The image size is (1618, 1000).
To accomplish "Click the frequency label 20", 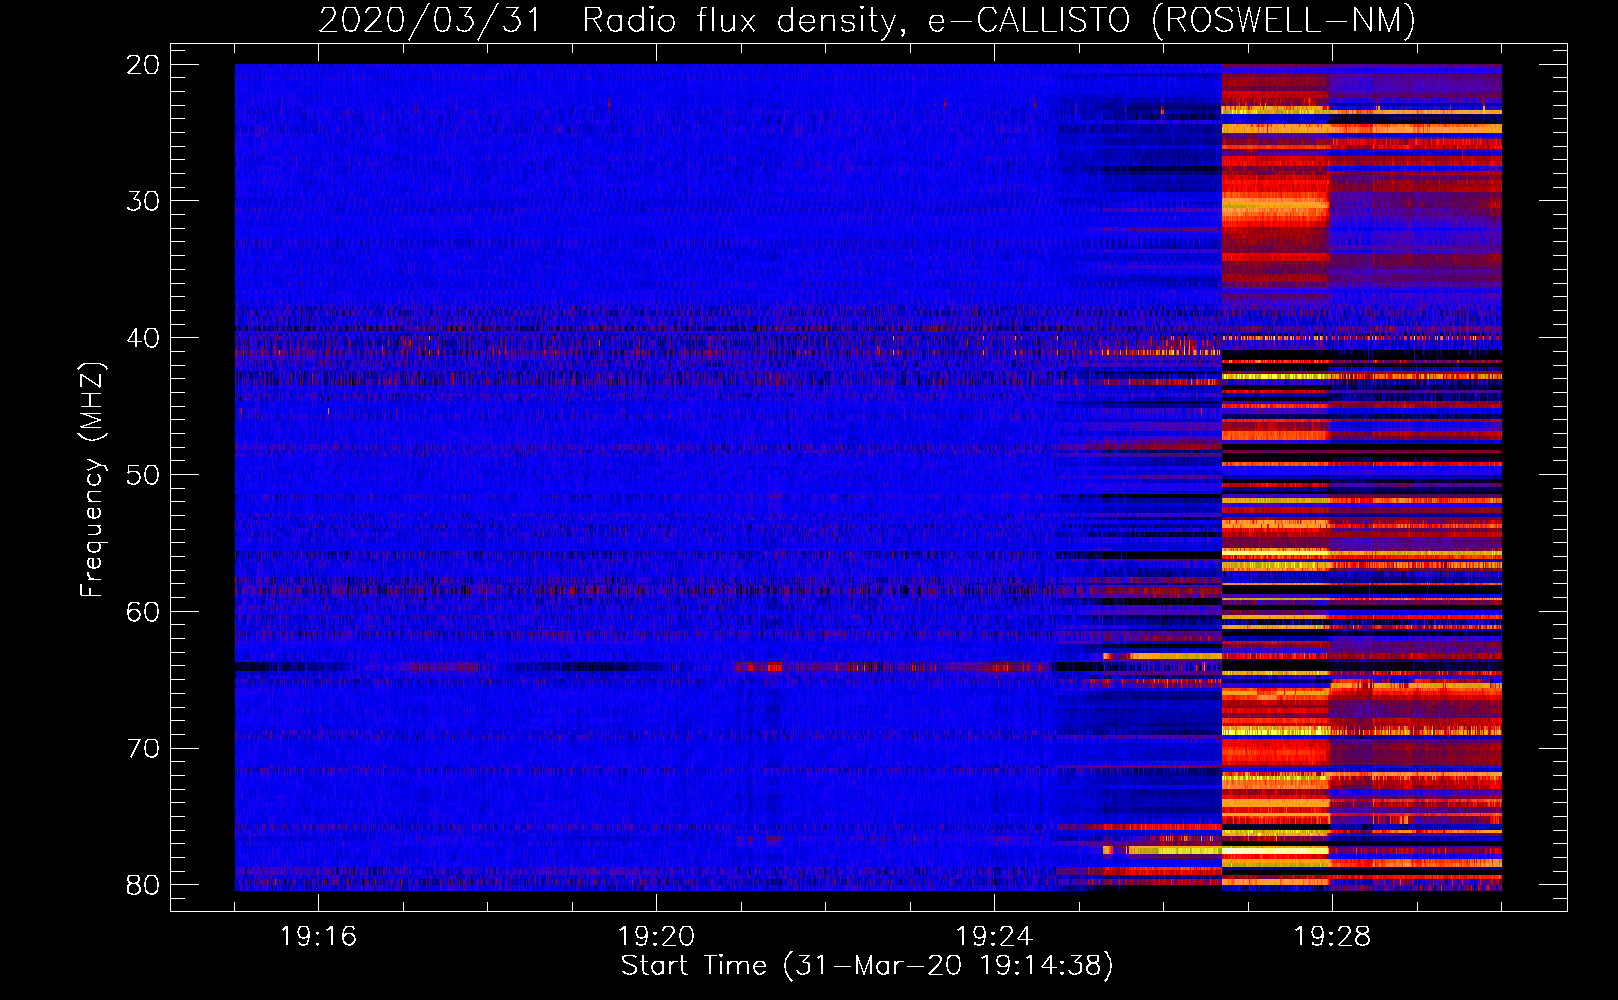I will click(x=144, y=65).
